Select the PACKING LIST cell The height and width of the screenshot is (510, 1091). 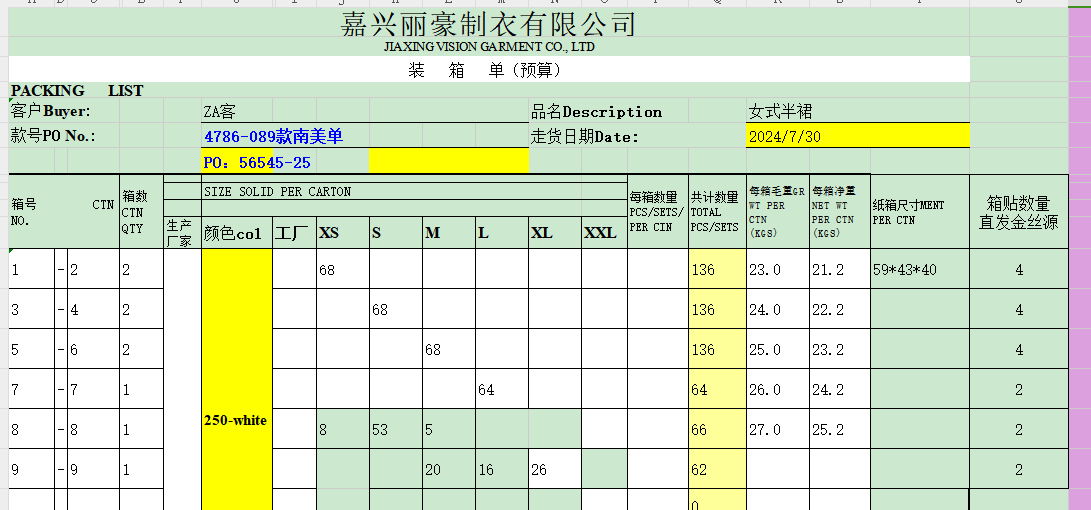click(x=77, y=91)
